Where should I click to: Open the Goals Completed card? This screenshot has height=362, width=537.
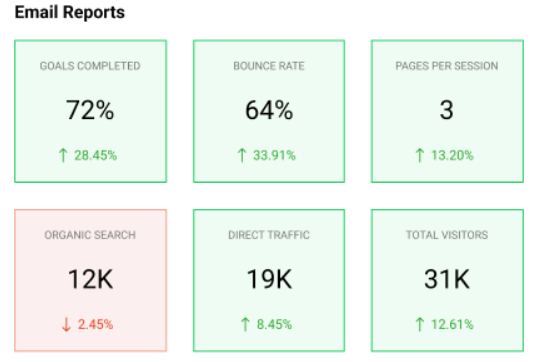pos(90,111)
